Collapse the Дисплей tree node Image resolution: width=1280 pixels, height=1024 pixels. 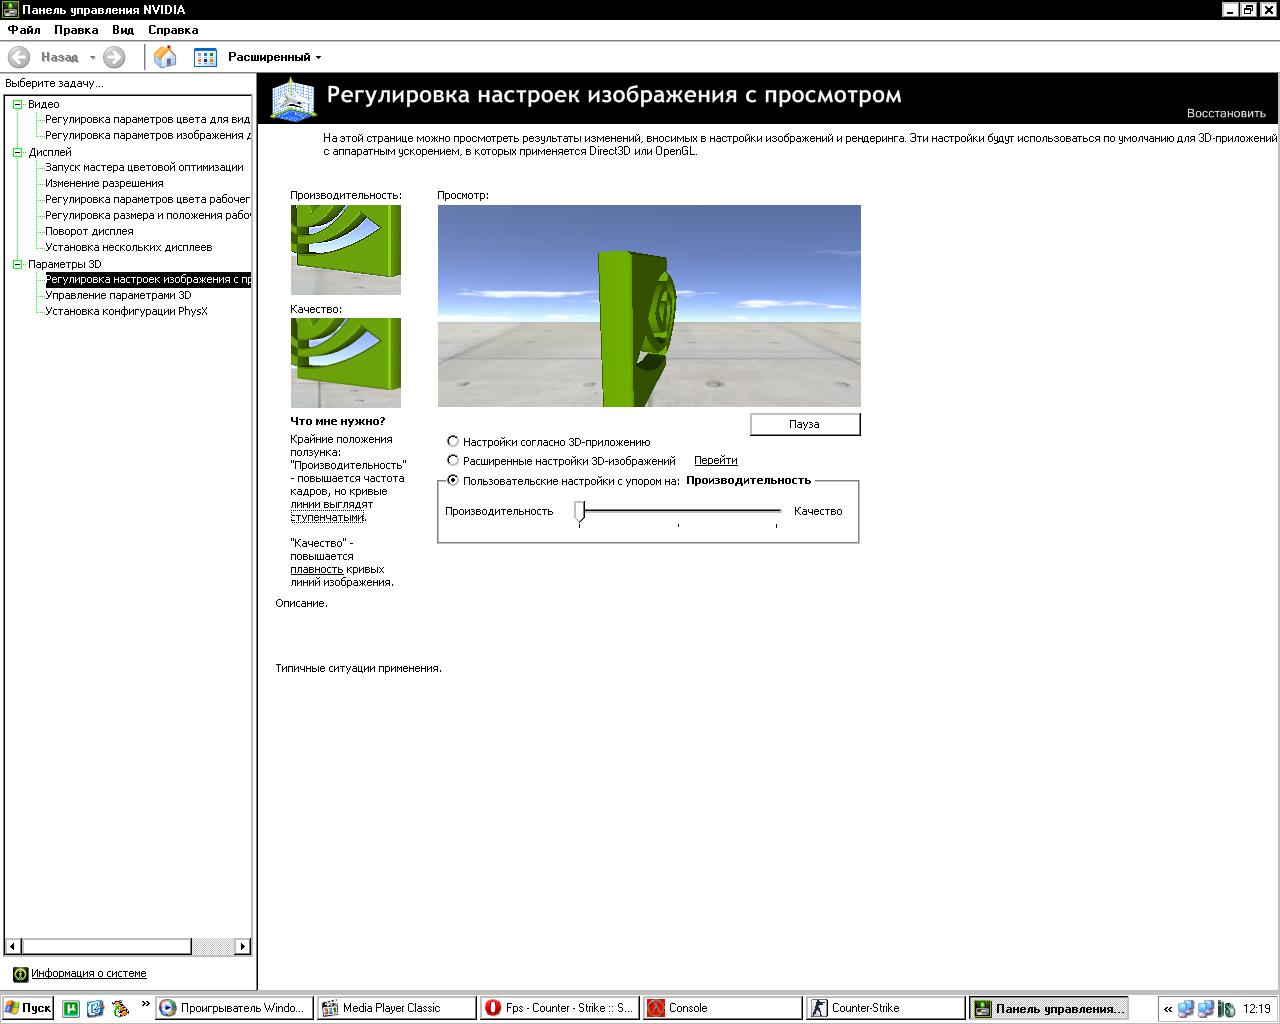coord(17,152)
